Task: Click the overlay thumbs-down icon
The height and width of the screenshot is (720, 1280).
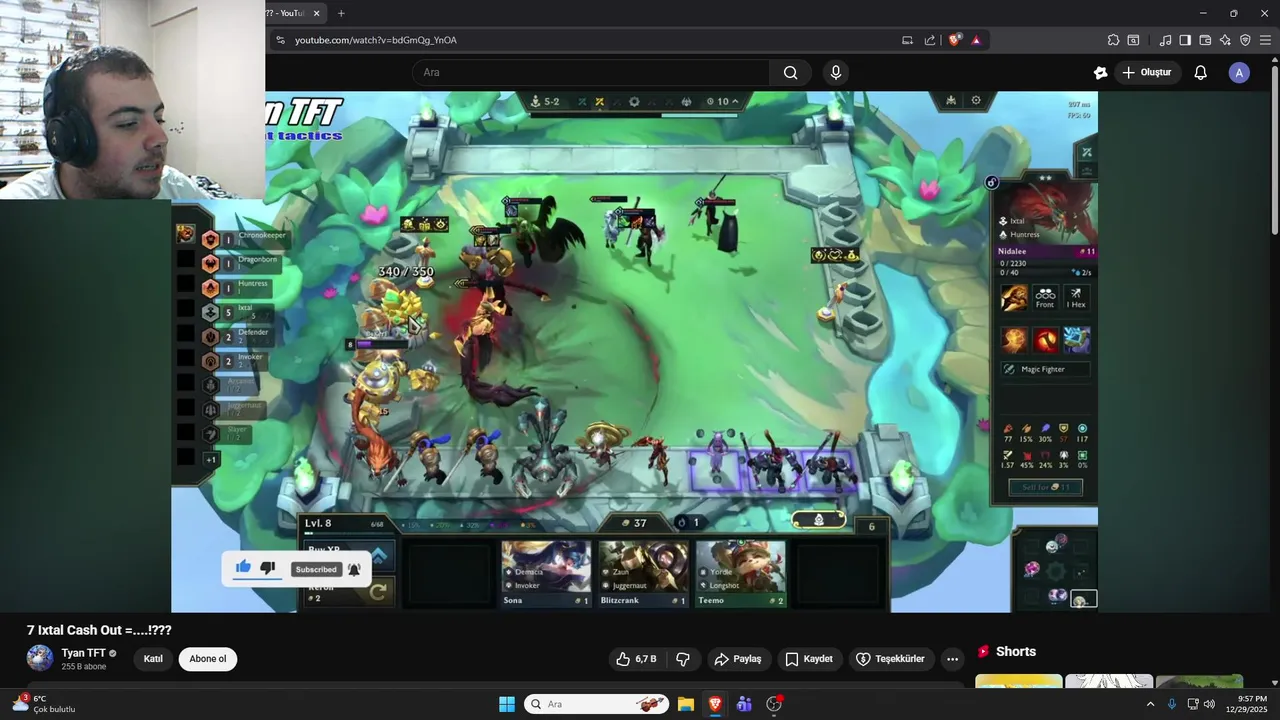Action: click(x=268, y=568)
